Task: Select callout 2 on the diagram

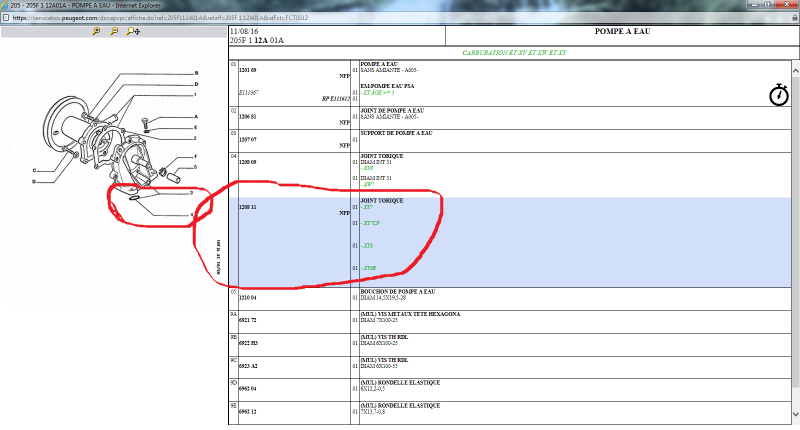Action: coord(195,138)
